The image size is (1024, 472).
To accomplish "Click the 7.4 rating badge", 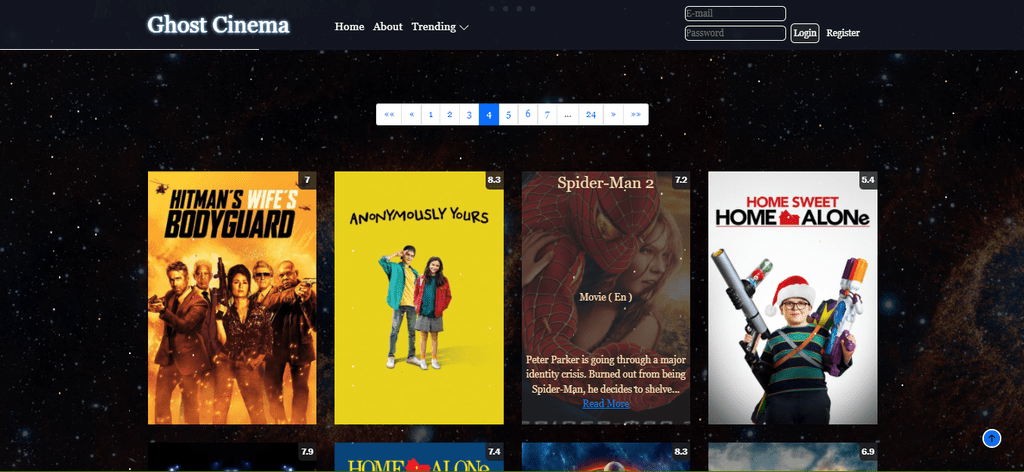I will tap(494, 451).
